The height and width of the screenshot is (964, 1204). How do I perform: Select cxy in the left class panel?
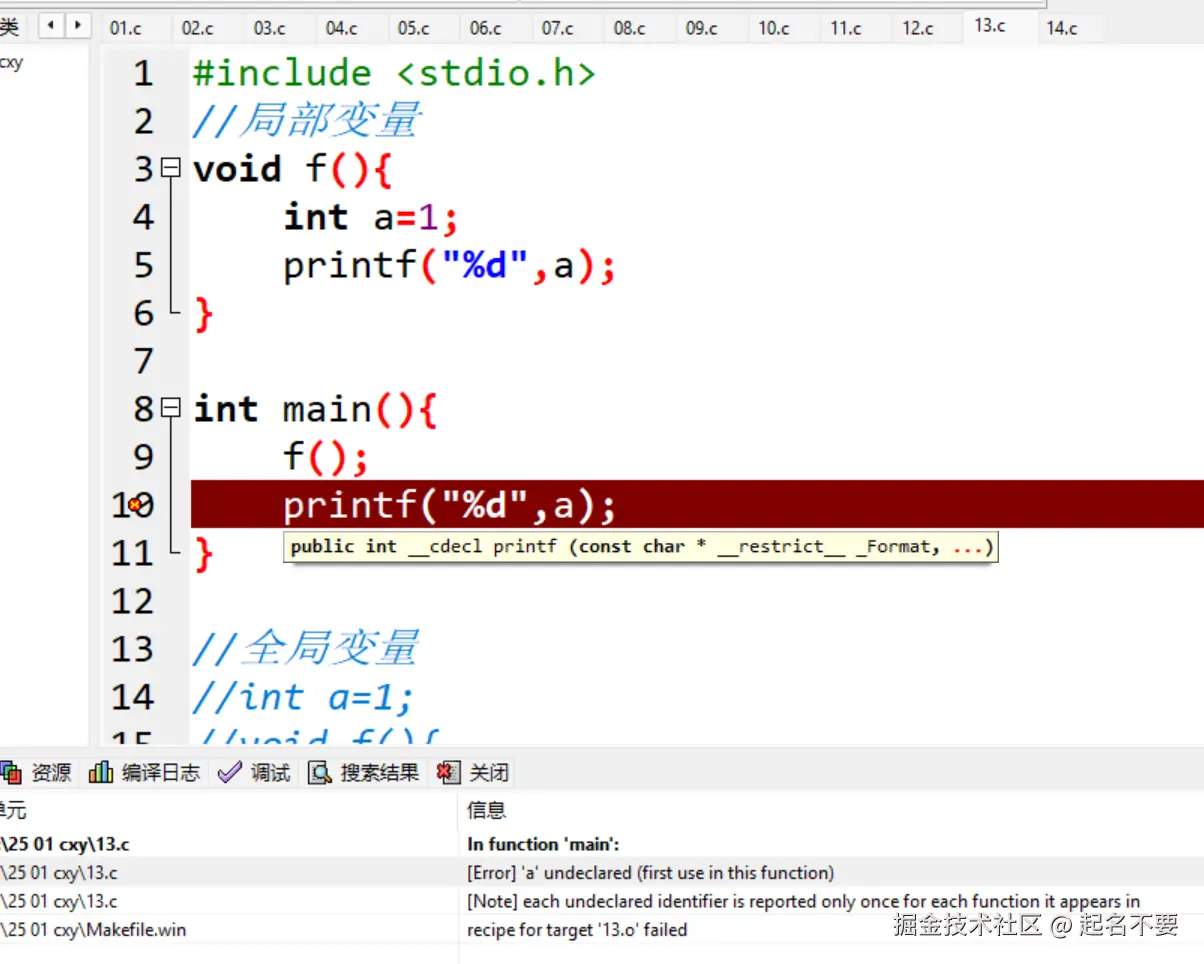pyautogui.click(x=11, y=63)
